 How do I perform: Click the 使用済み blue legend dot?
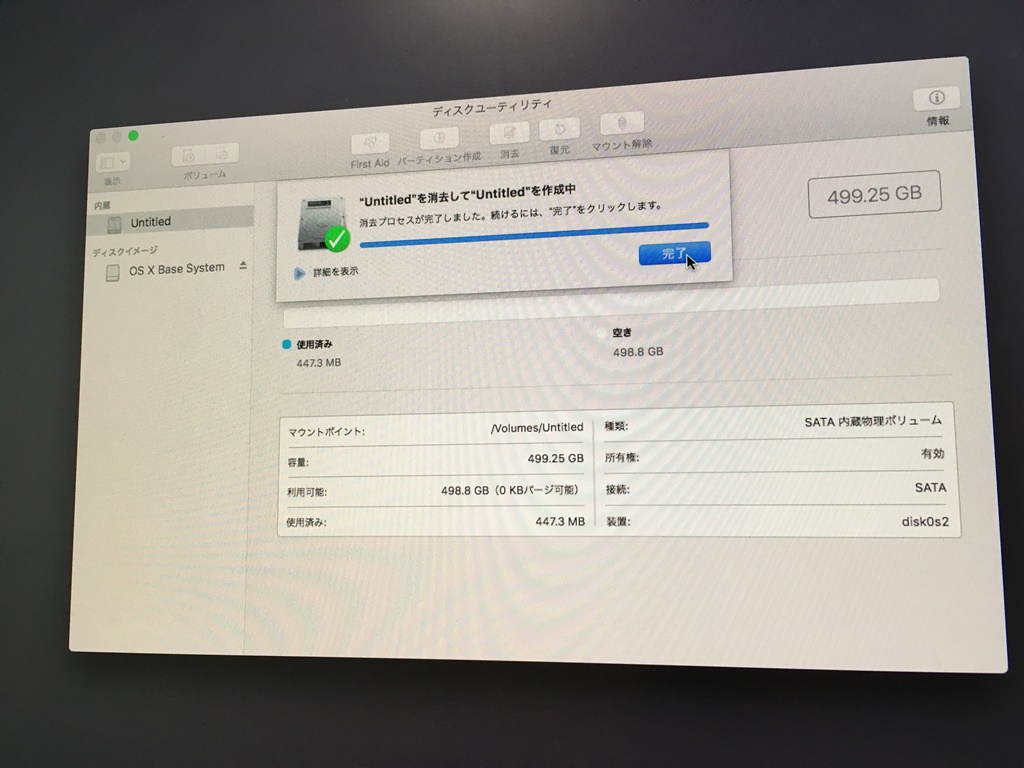point(286,344)
